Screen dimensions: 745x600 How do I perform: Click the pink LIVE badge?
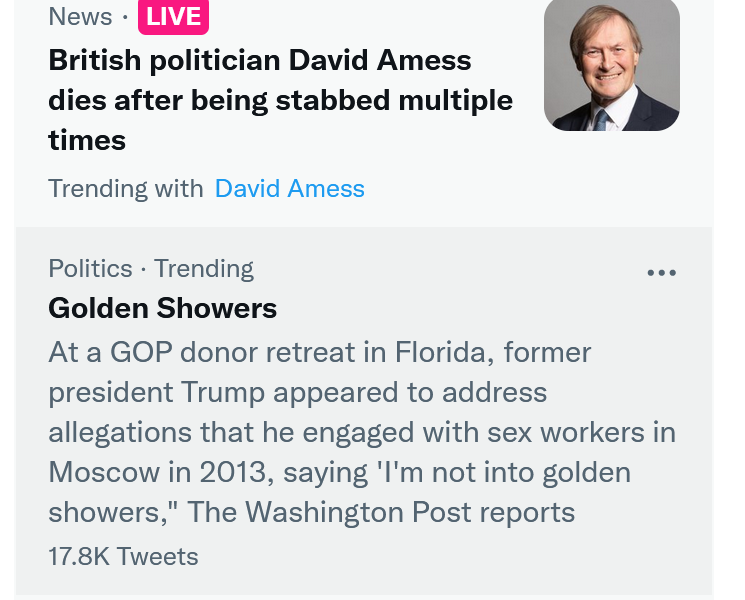[173, 17]
